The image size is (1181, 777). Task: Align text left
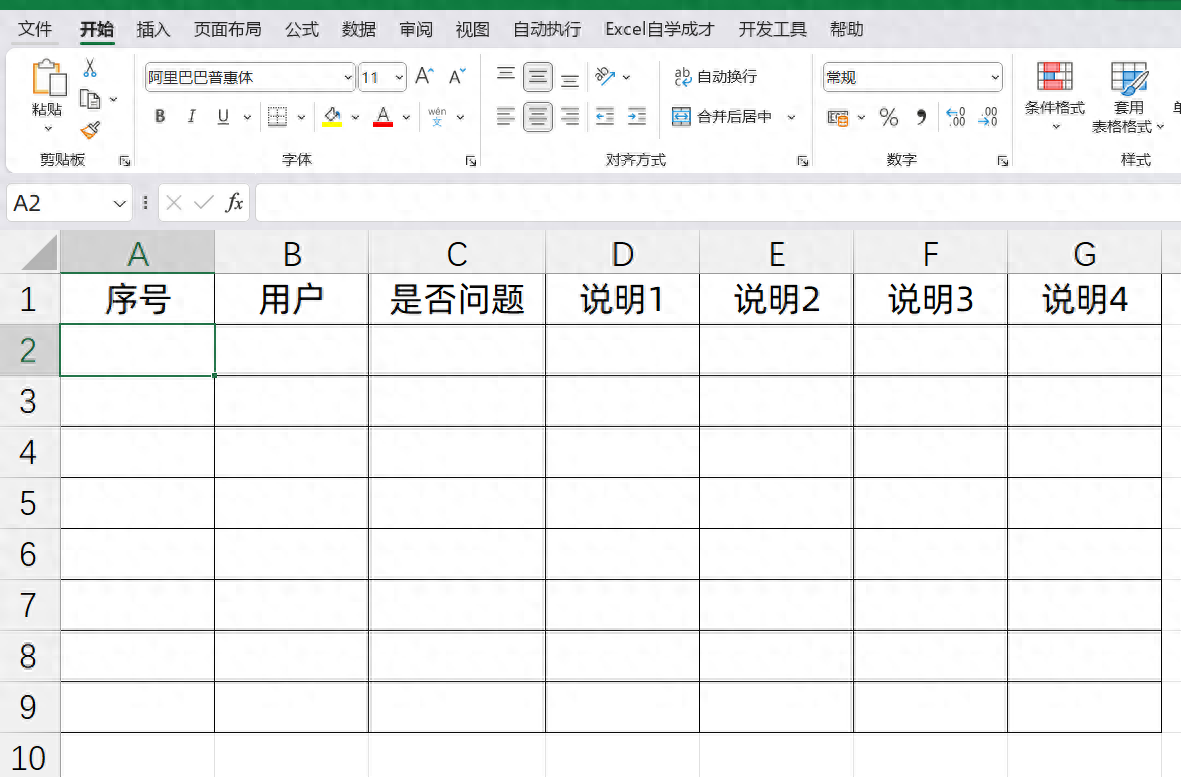[506, 116]
